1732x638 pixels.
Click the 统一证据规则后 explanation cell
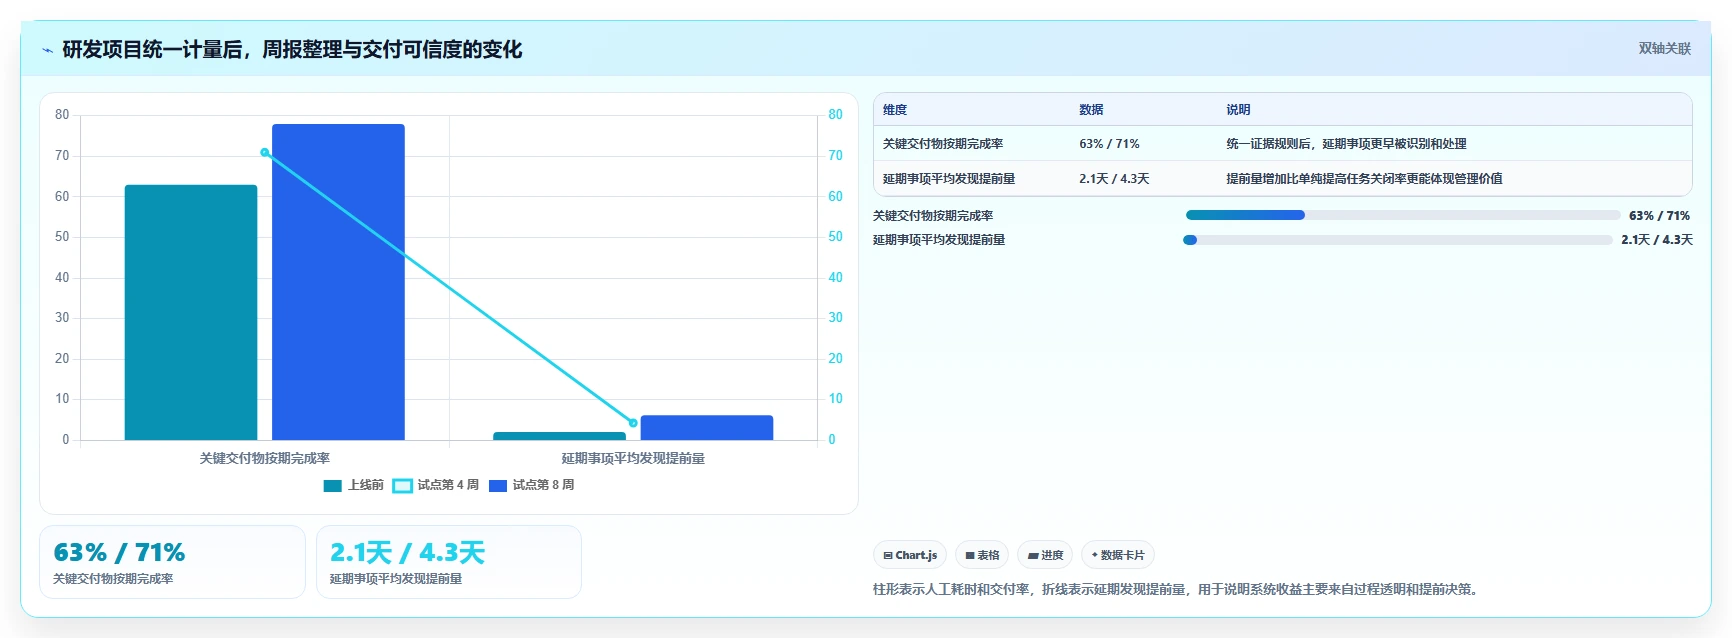[x=1346, y=144]
